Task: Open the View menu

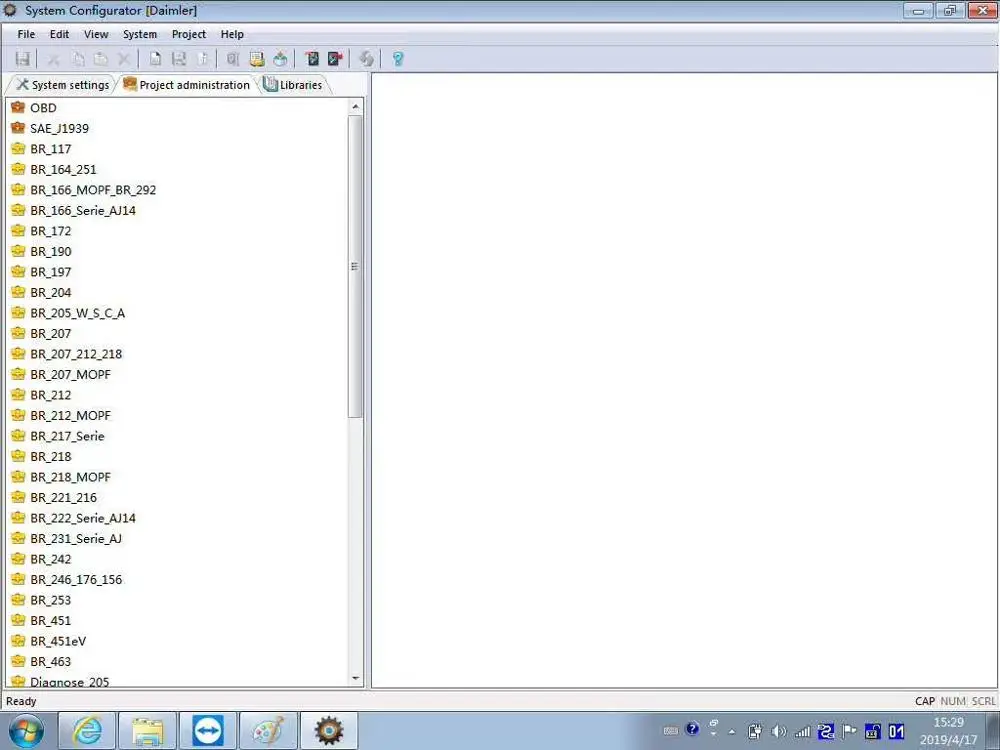Action: tap(96, 34)
